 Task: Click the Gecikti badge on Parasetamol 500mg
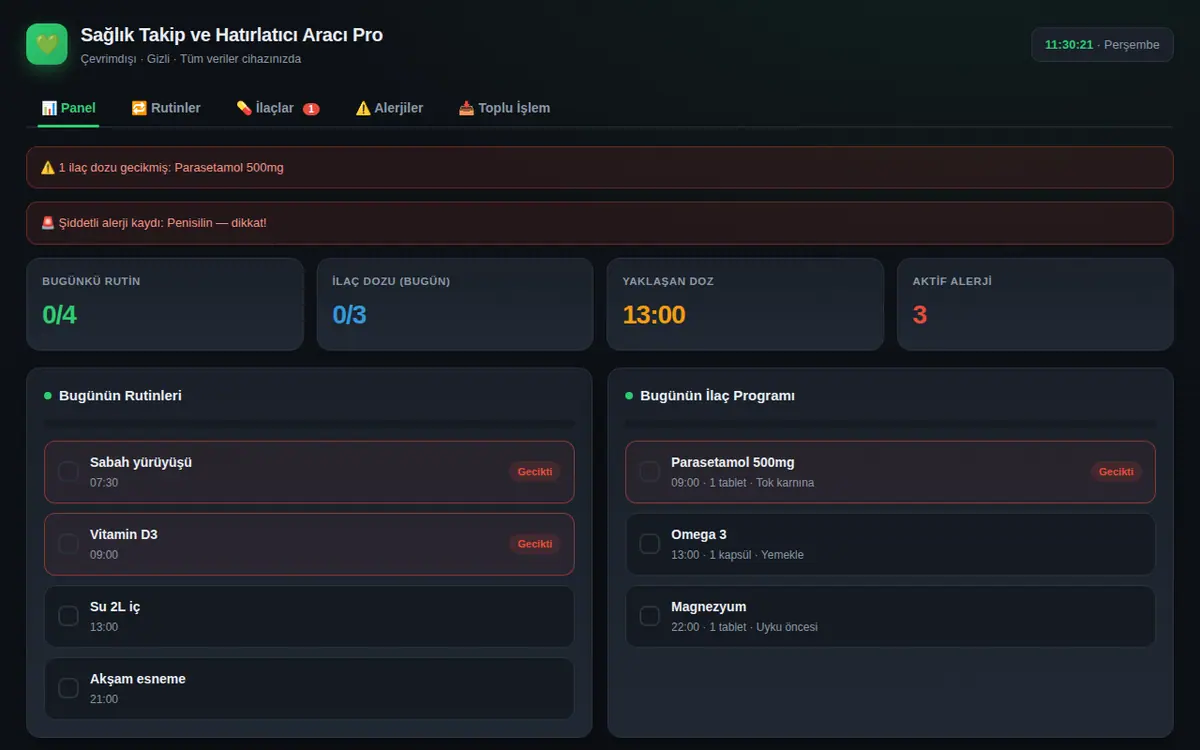(x=1115, y=472)
